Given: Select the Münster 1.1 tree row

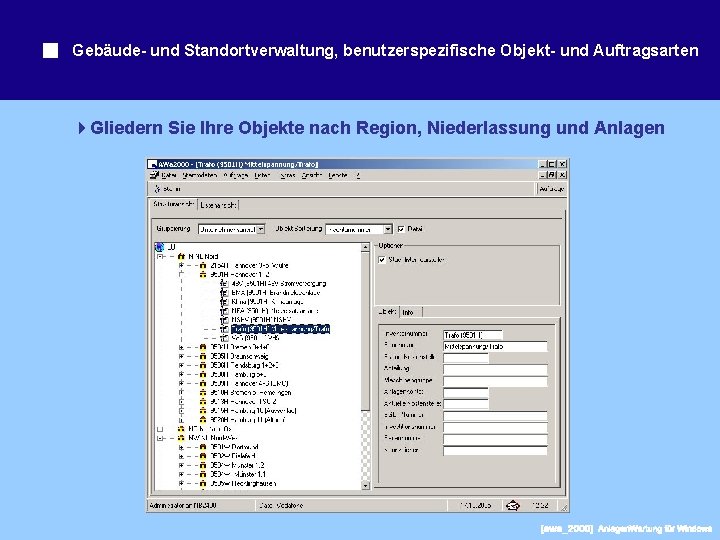Looking at the screenshot, I should (238, 474).
